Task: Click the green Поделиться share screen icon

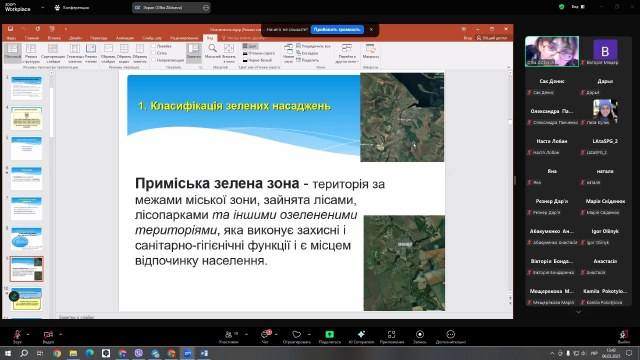Action: 329,334
